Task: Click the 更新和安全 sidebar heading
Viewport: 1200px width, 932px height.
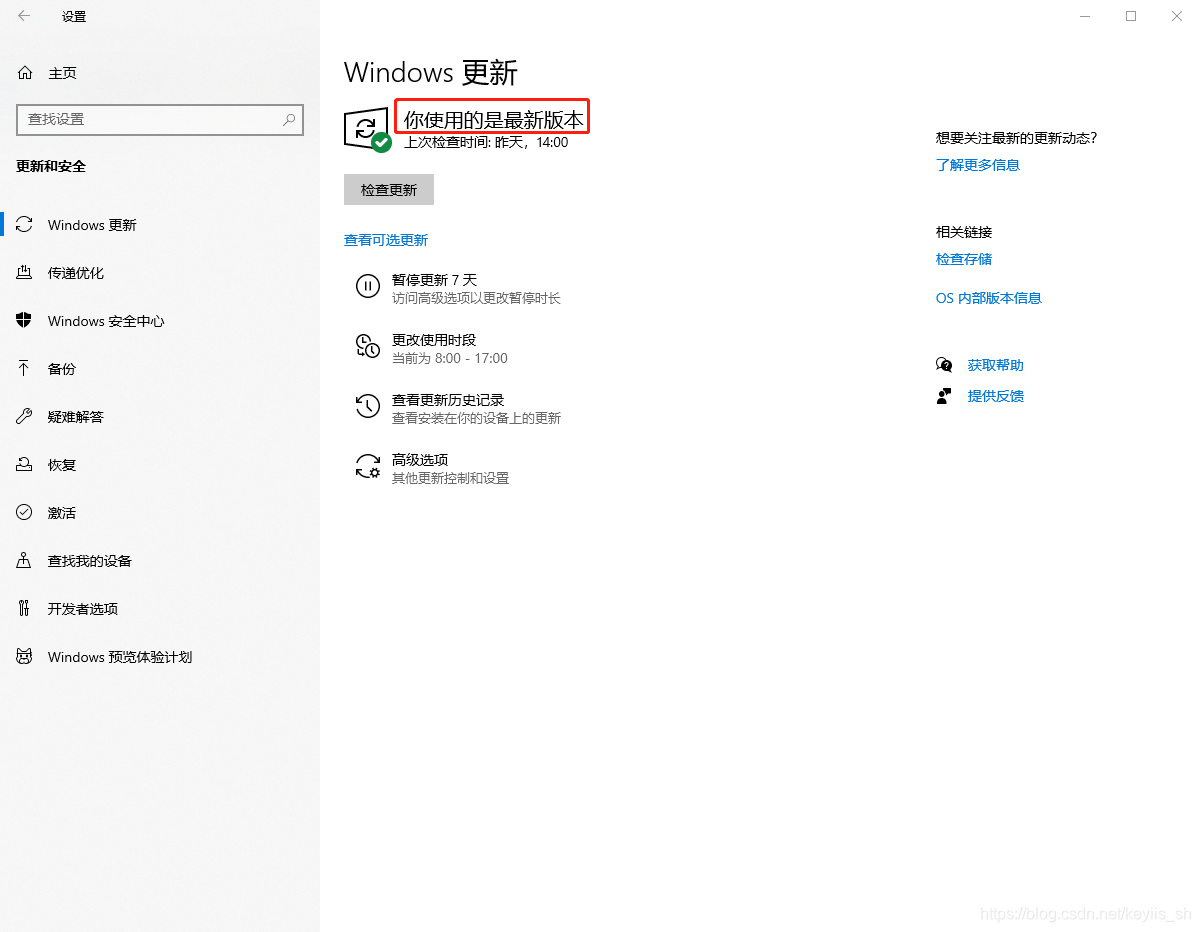Action: [51, 166]
